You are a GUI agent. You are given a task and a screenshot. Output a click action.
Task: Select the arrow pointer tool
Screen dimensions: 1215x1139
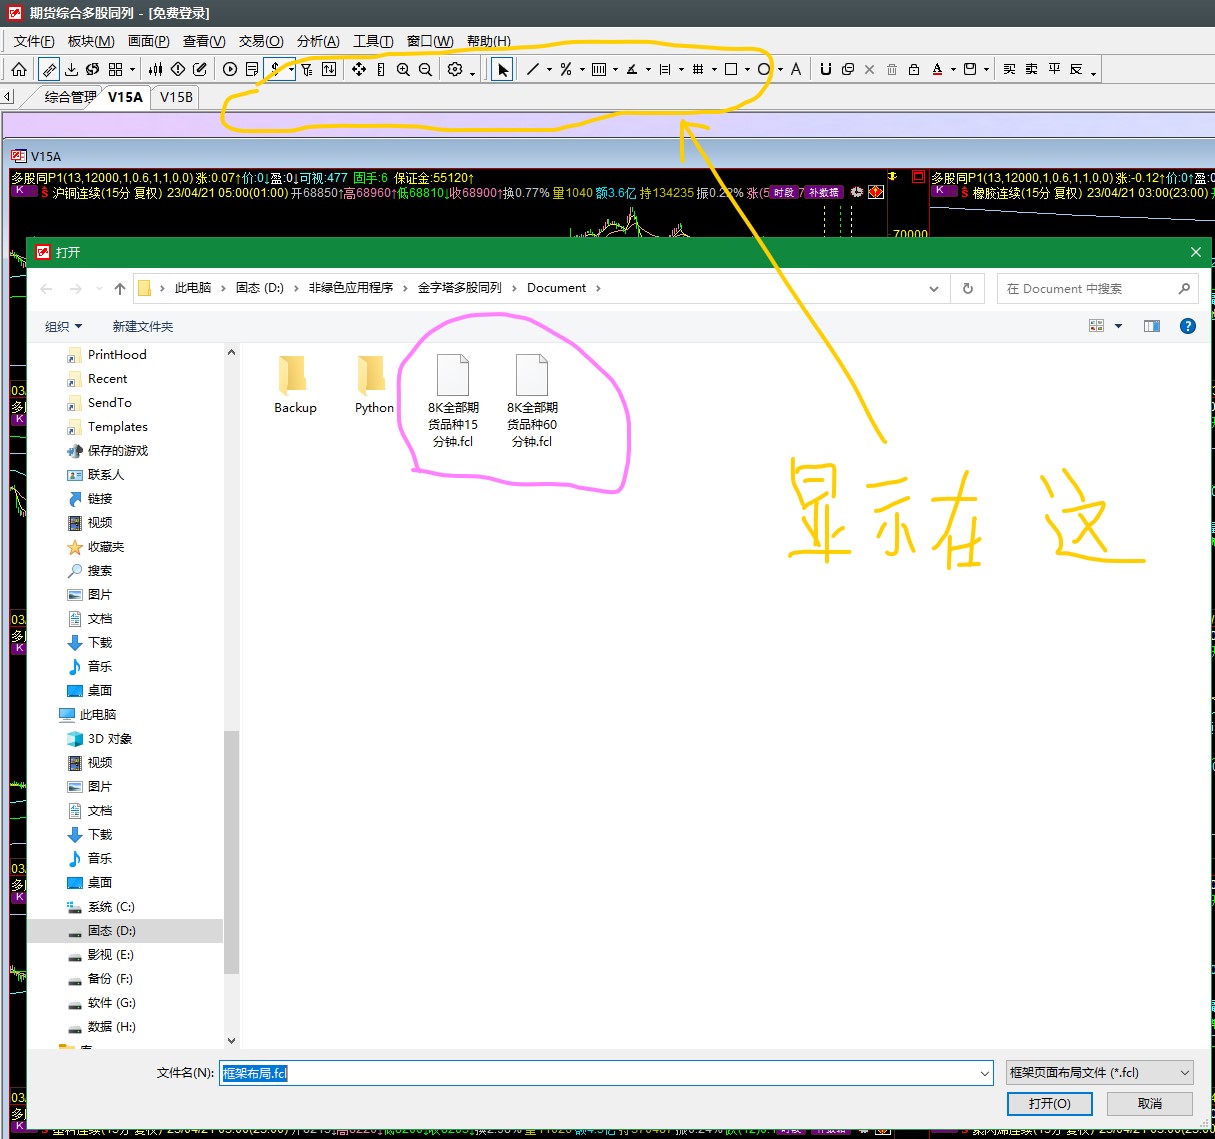tap(503, 69)
